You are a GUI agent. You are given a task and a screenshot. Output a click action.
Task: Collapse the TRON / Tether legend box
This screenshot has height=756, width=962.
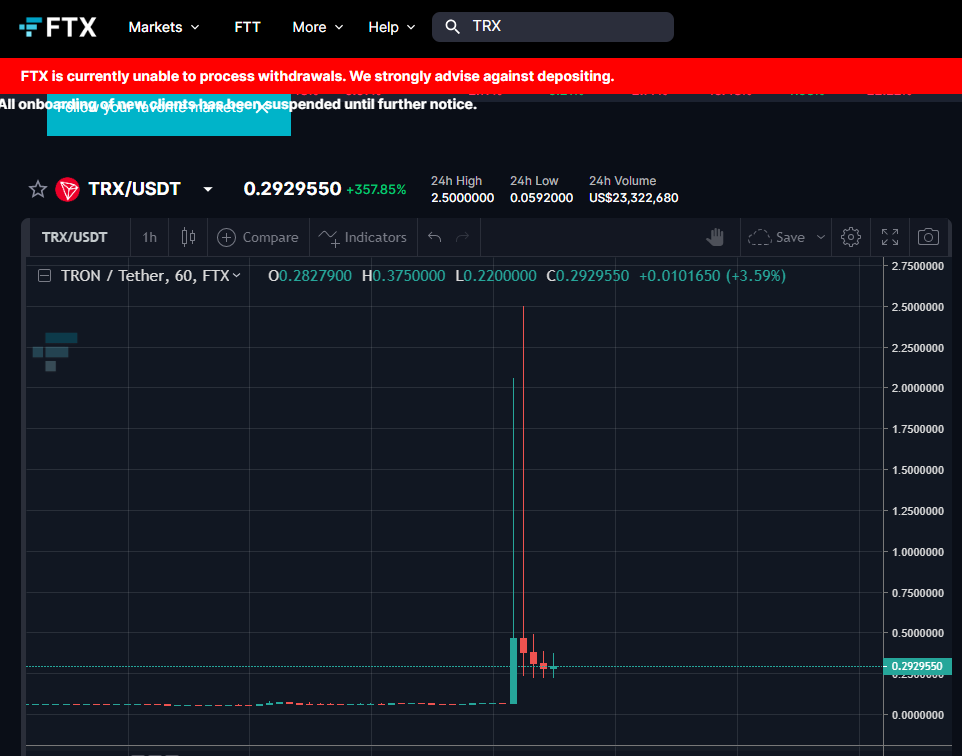coord(44,275)
